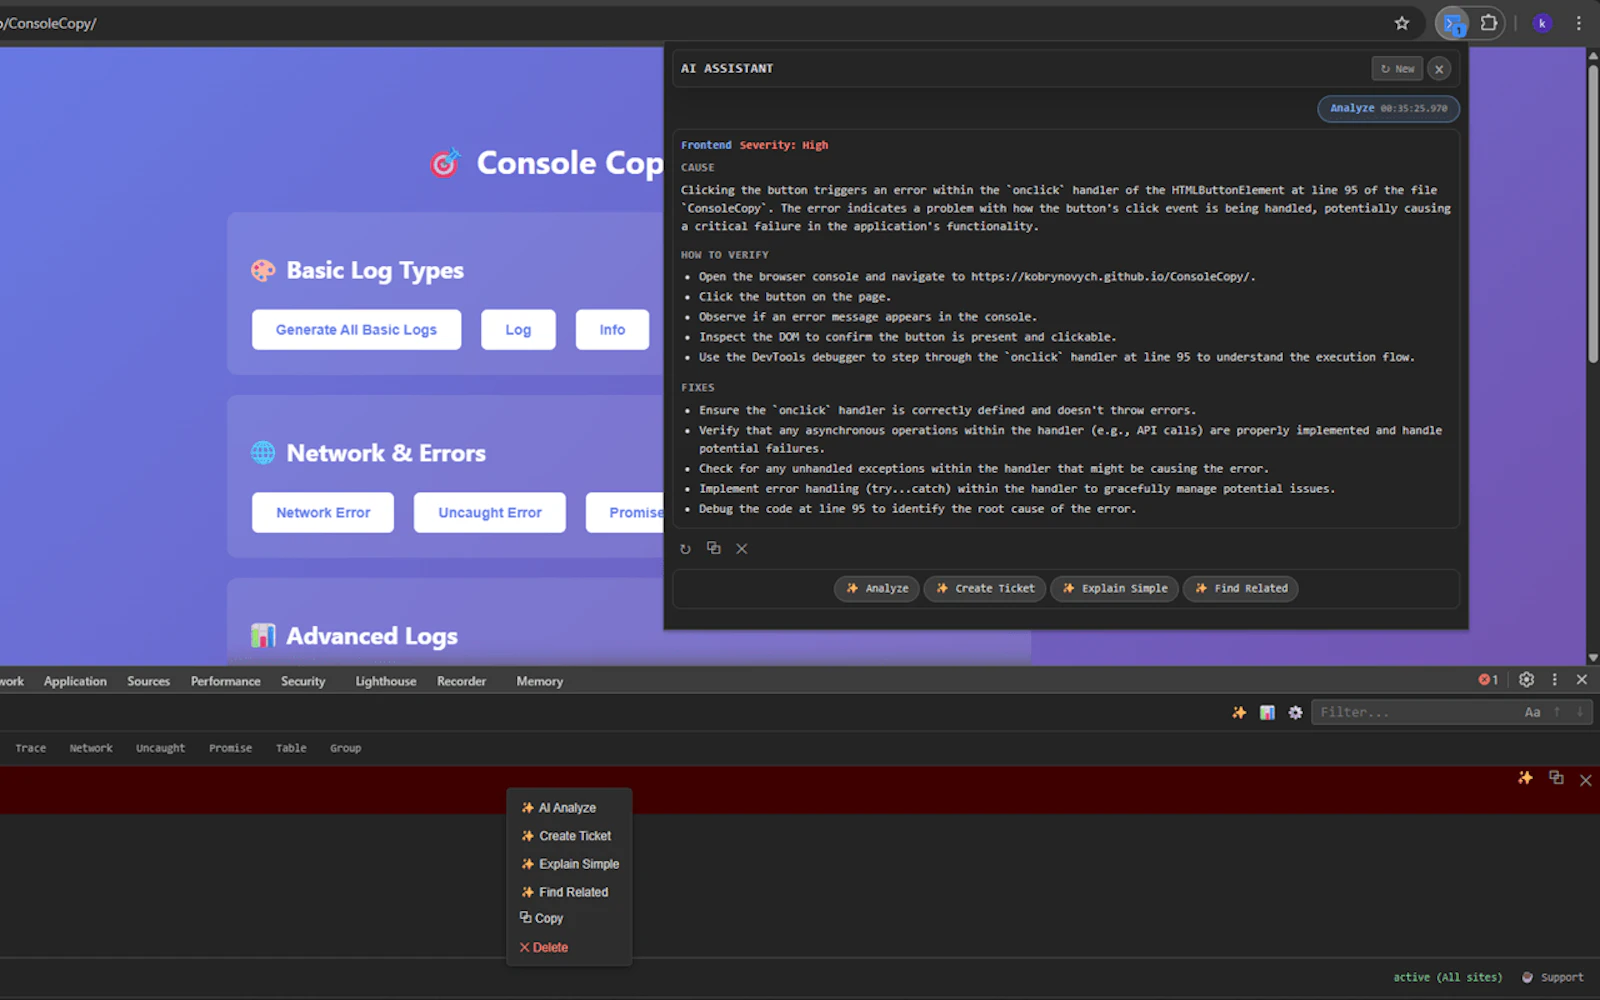Open the extension settings gear beside the filter
The width and height of the screenshot is (1600, 1000).
pyautogui.click(x=1295, y=713)
